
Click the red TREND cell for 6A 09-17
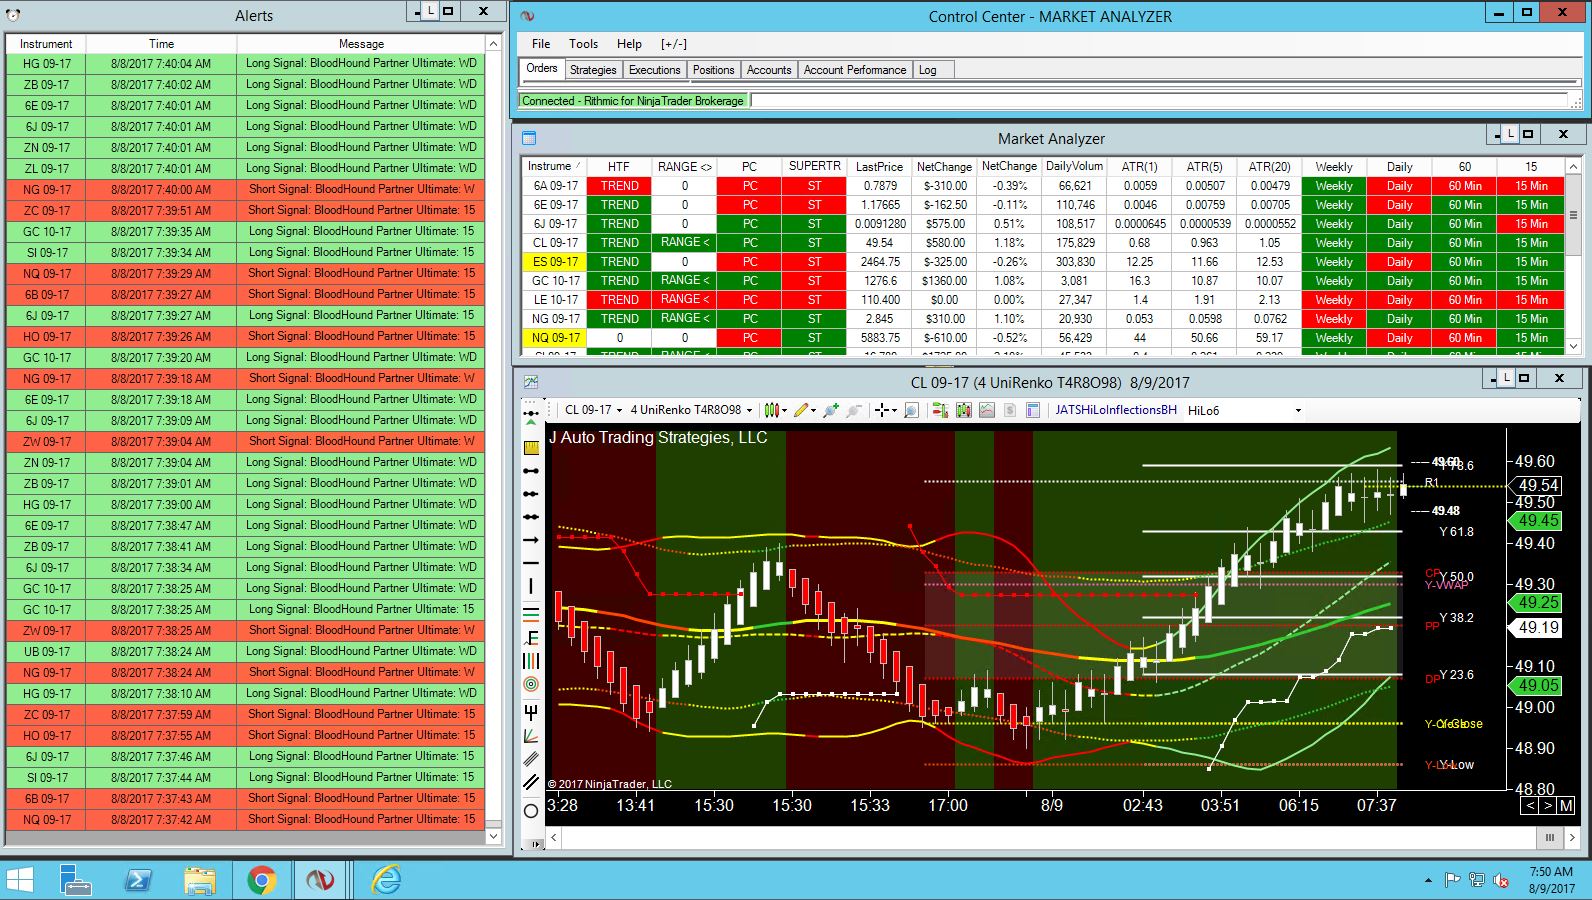619,186
